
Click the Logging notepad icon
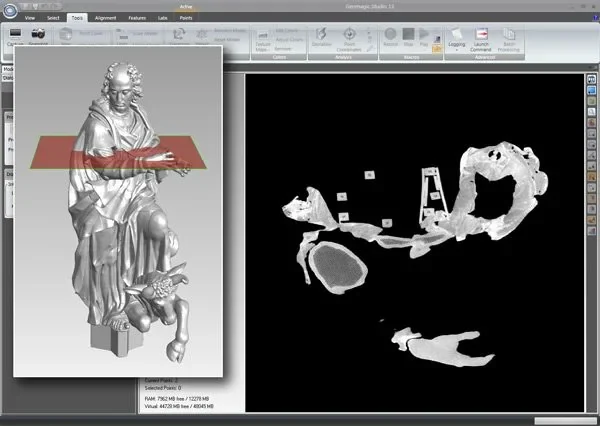[457, 33]
